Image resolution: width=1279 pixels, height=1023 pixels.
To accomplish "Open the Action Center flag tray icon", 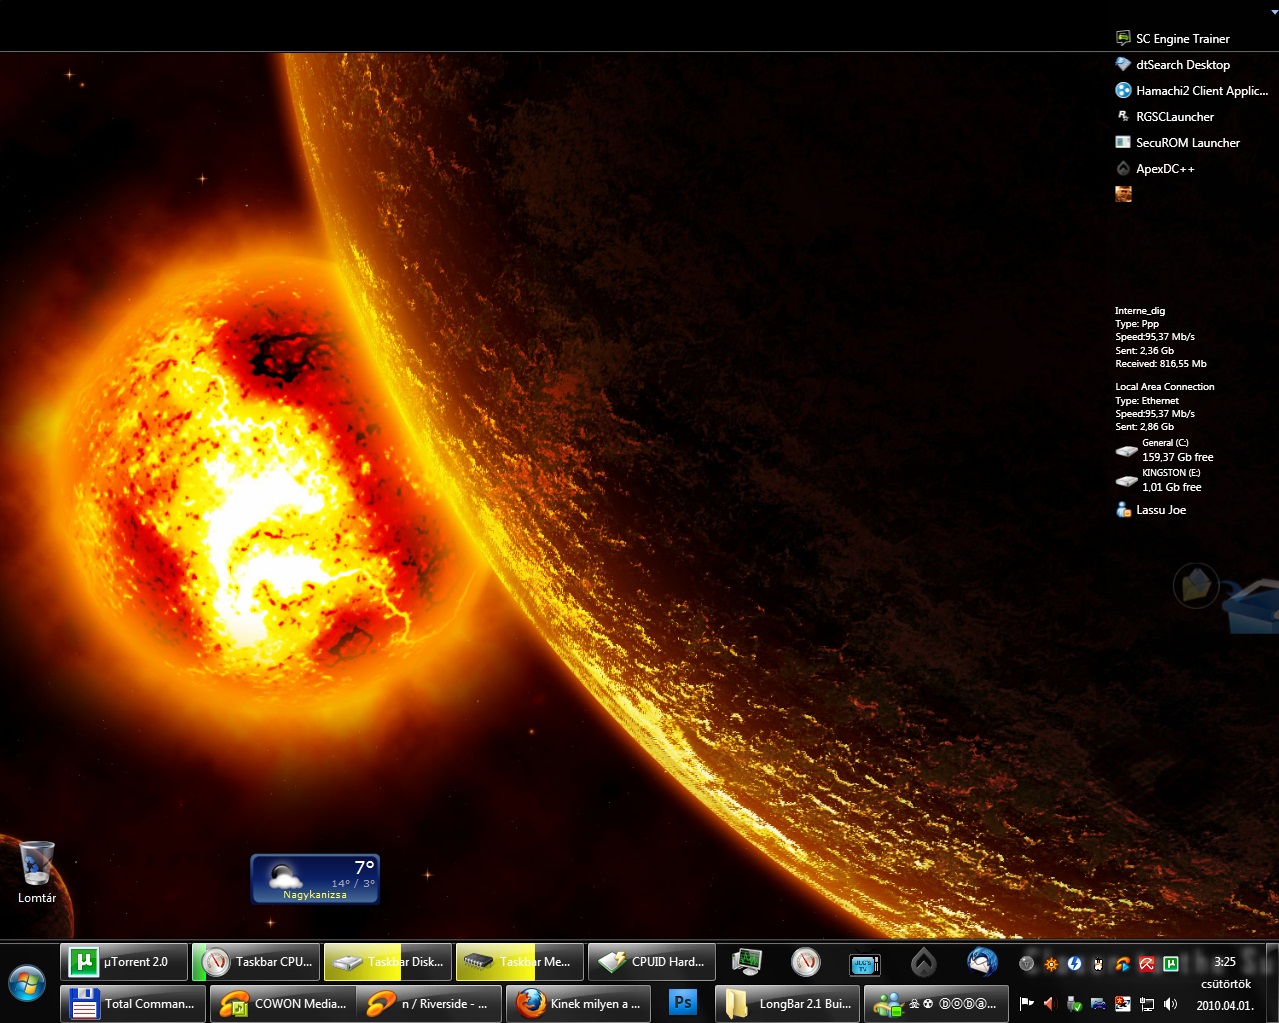I will [x=1026, y=1004].
